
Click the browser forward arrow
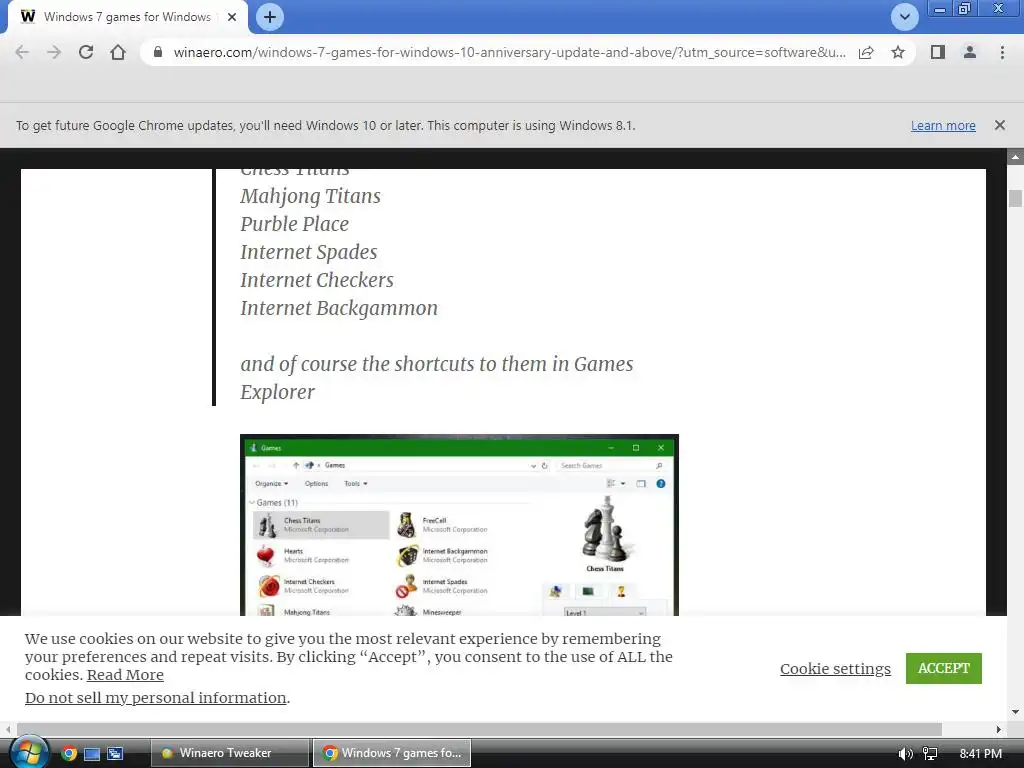54,53
